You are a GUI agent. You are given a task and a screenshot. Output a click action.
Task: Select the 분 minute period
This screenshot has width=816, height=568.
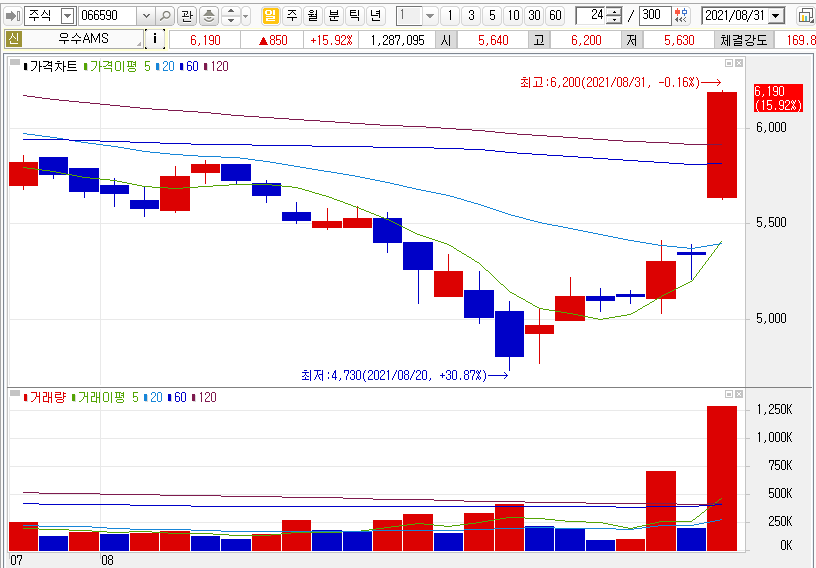click(334, 16)
